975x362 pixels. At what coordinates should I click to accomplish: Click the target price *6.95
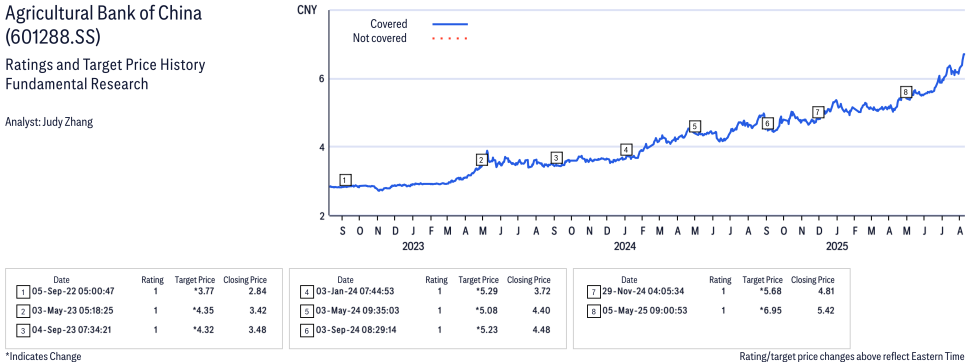point(772,310)
